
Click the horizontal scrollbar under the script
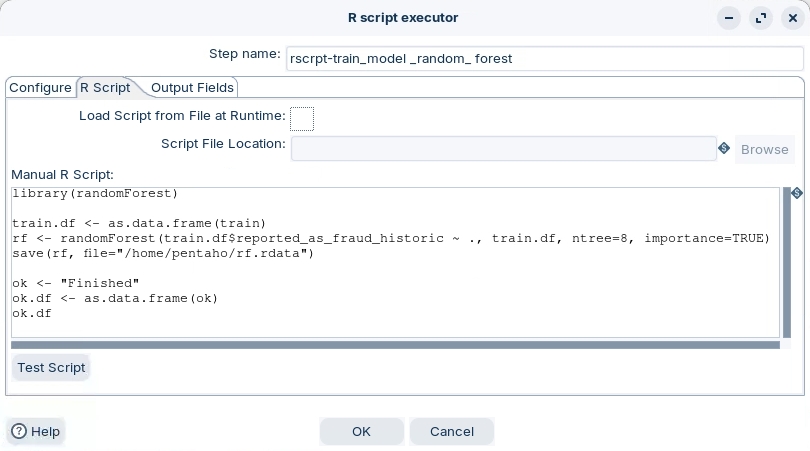pos(395,345)
